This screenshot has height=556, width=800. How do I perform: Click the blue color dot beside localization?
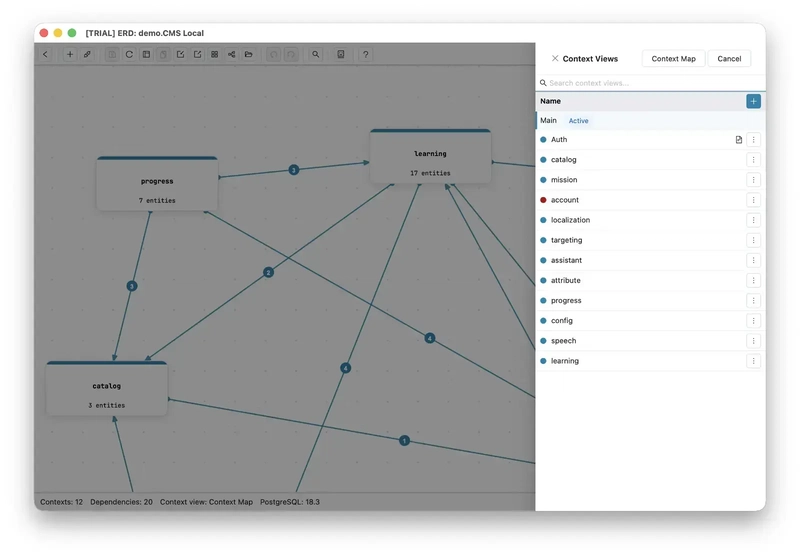(543, 220)
